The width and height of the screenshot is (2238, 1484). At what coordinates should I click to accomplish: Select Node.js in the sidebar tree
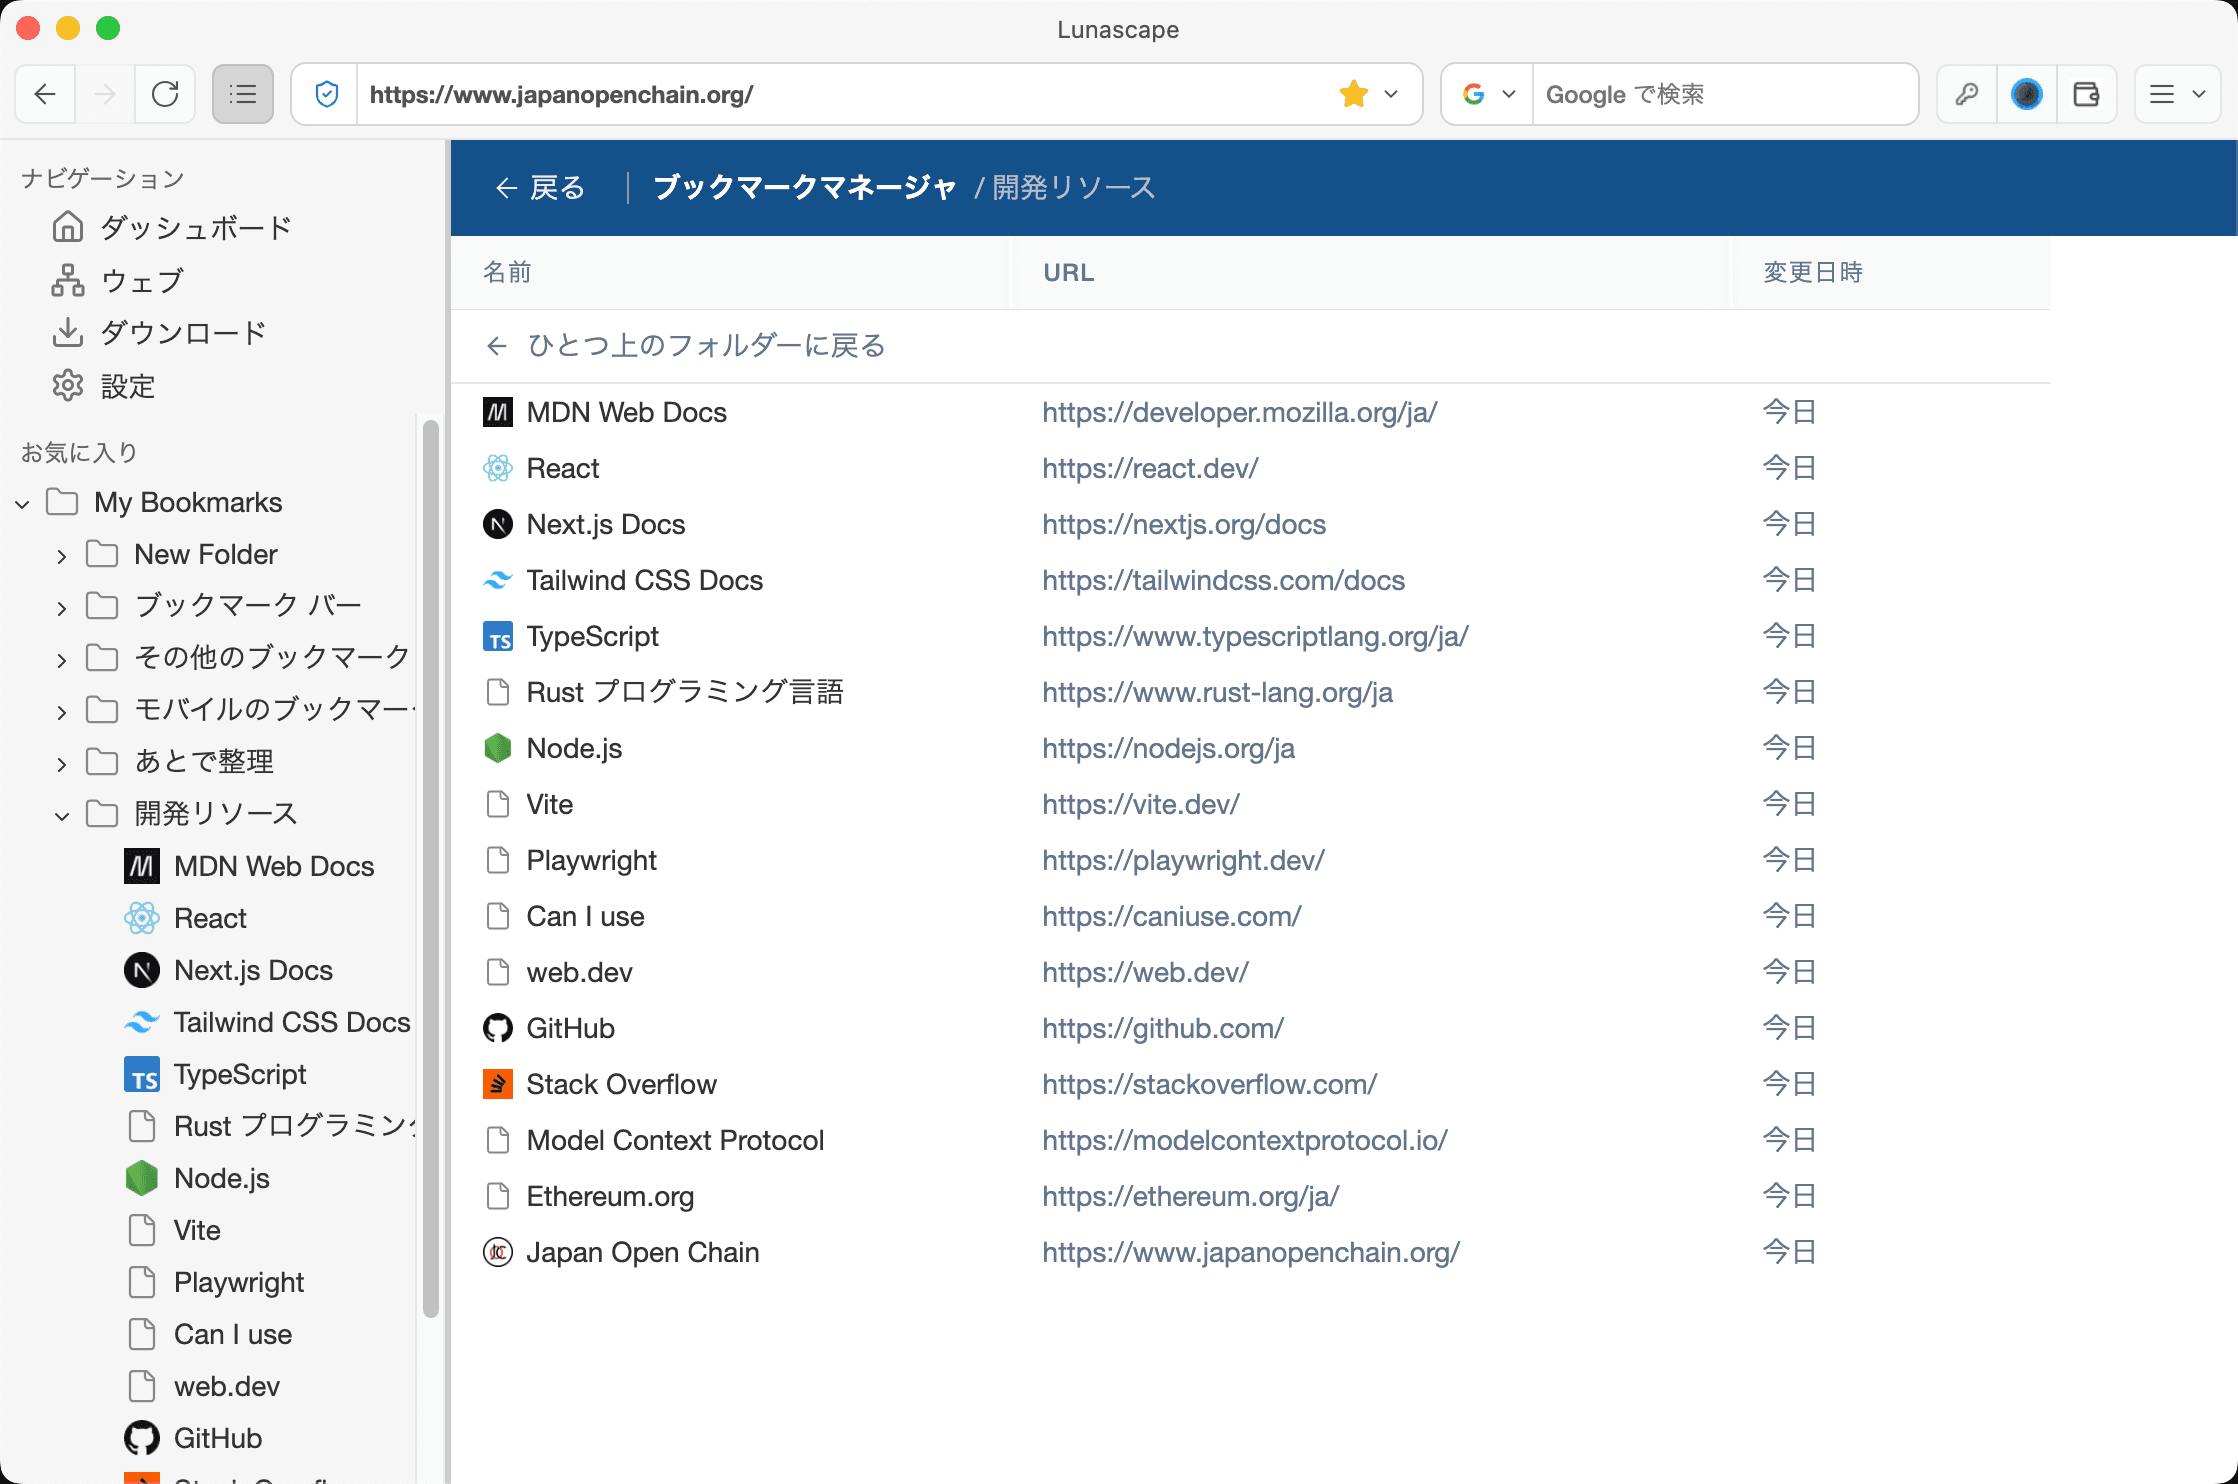click(197, 1178)
